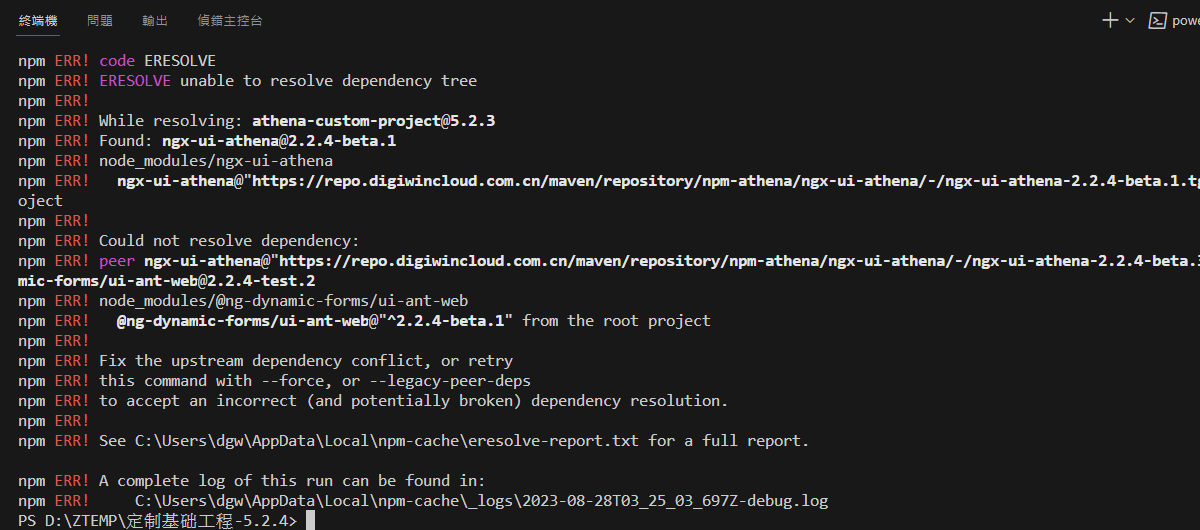Click athena-custom-project@5.2.3 package name

(374, 121)
